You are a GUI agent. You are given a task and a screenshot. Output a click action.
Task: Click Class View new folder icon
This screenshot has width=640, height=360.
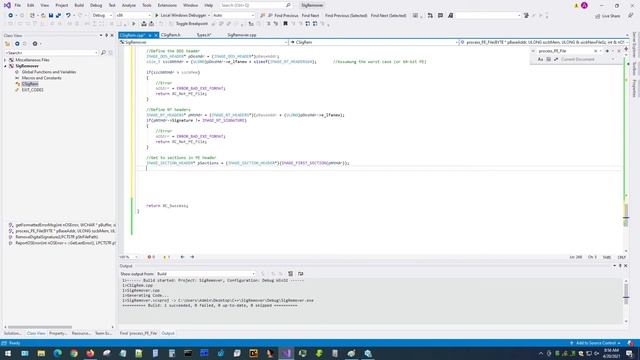7,44
